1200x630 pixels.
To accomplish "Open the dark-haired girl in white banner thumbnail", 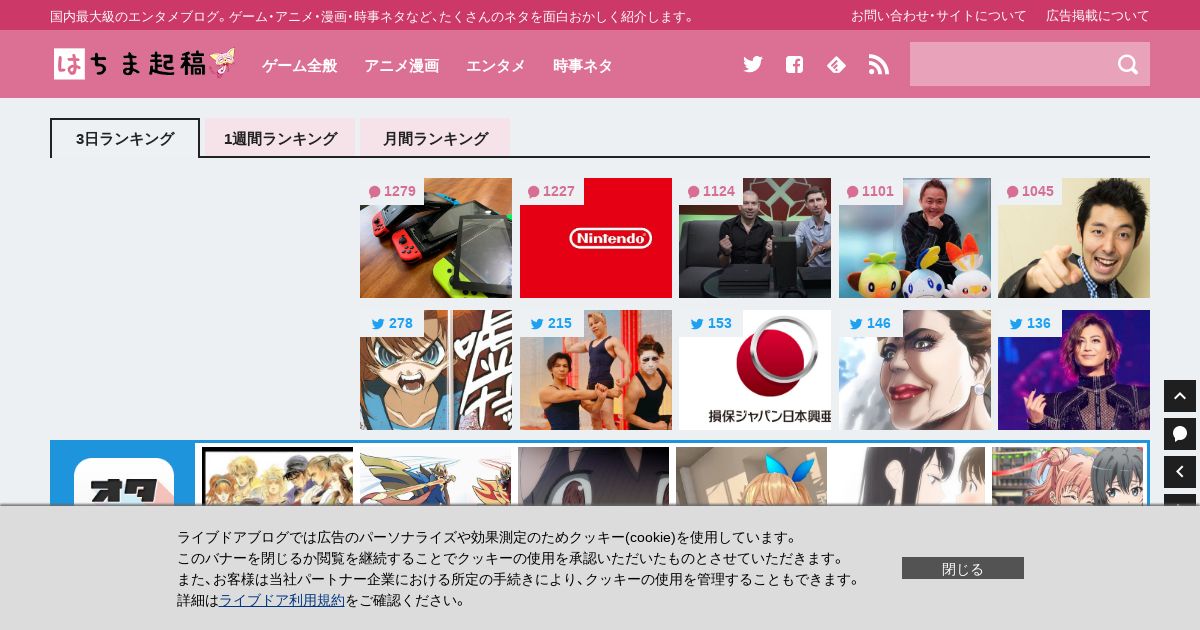I will pos(909,476).
